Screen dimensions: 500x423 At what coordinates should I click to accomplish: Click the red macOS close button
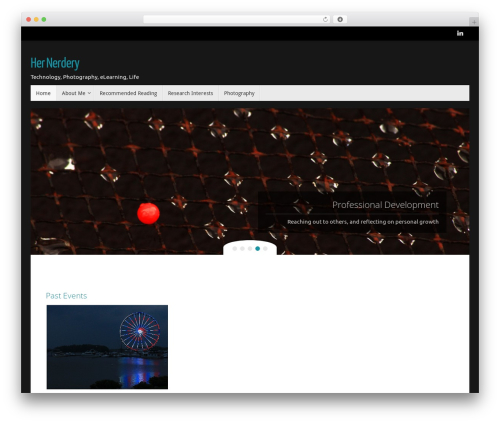[29, 19]
